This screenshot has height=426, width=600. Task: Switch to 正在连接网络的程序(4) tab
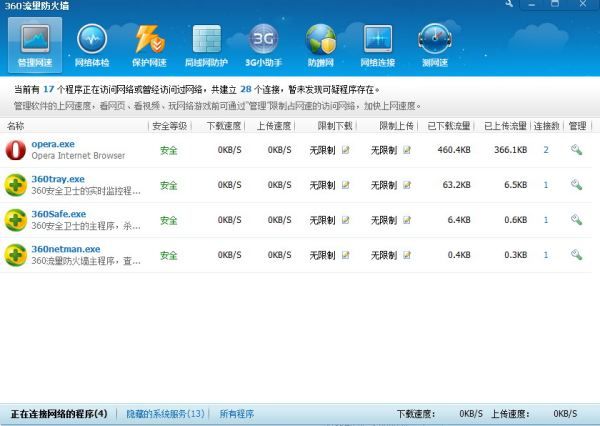(59, 414)
